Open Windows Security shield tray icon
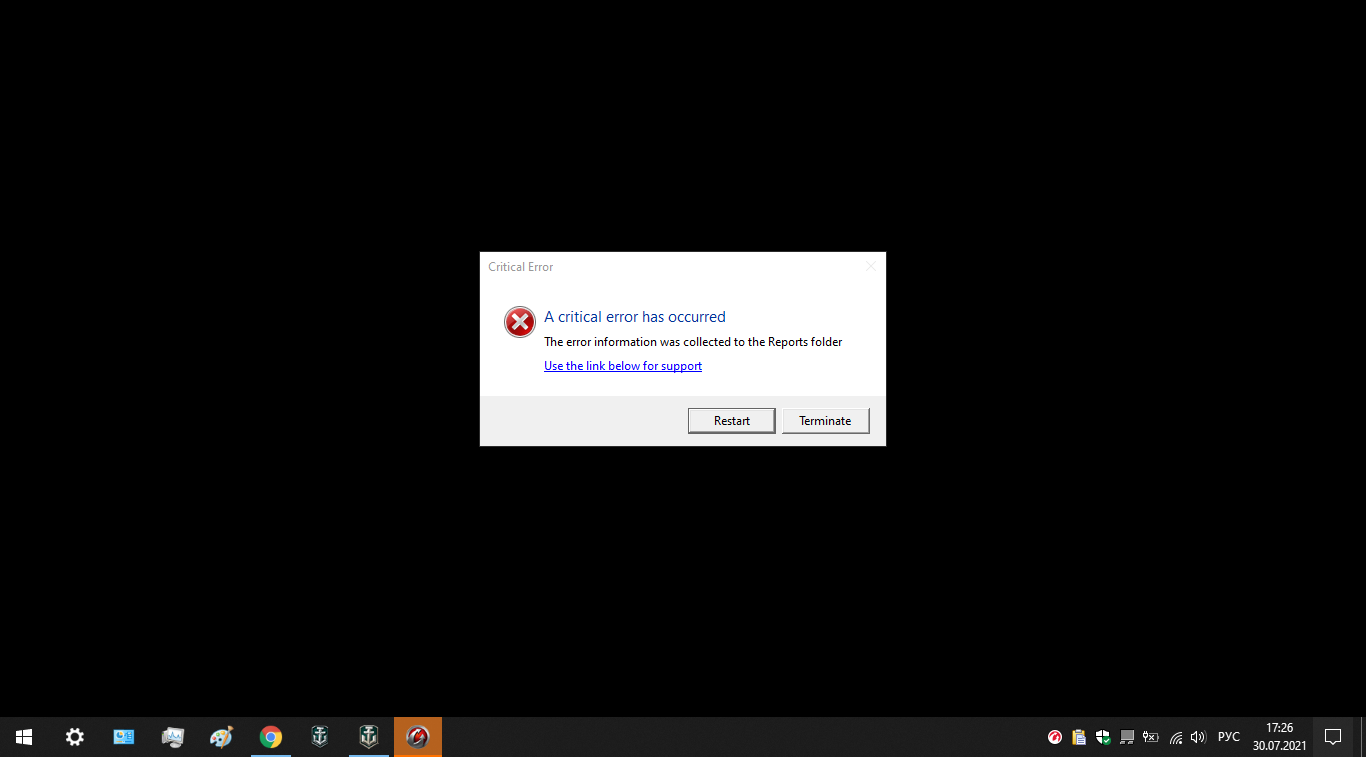Image resolution: width=1366 pixels, height=757 pixels. click(1103, 737)
